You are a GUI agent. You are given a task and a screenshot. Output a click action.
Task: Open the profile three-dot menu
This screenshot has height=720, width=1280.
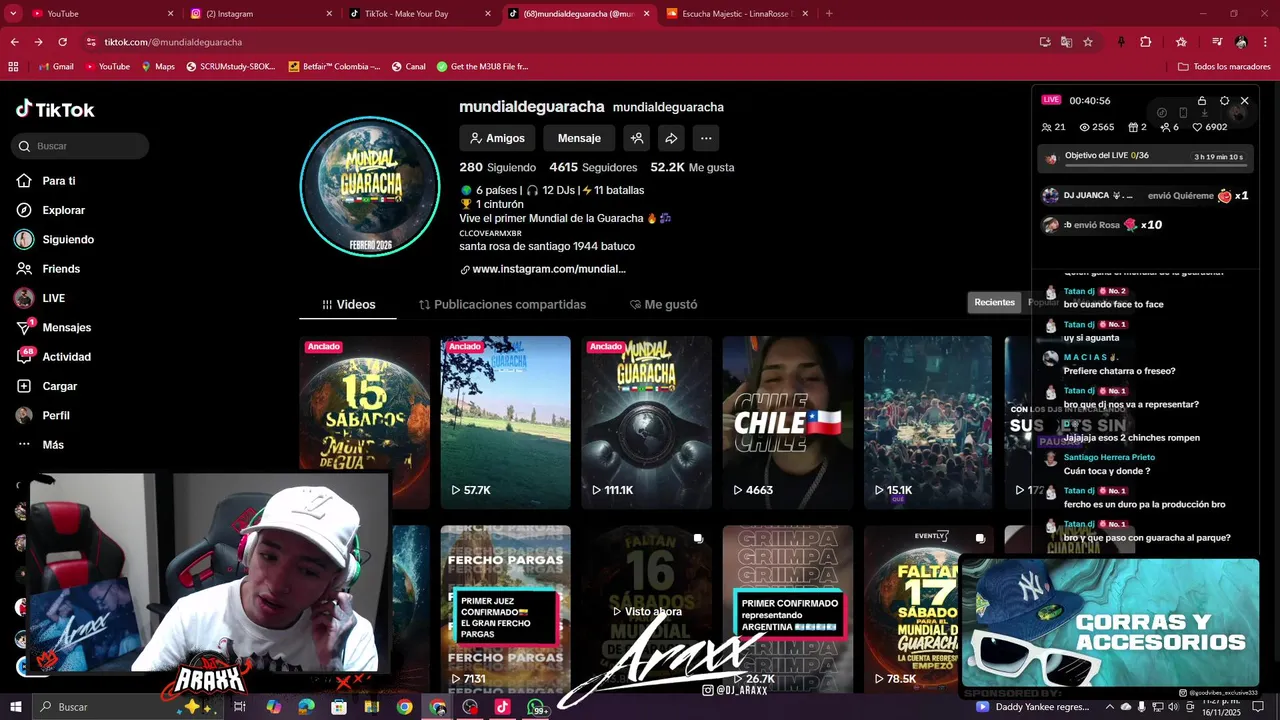point(706,138)
